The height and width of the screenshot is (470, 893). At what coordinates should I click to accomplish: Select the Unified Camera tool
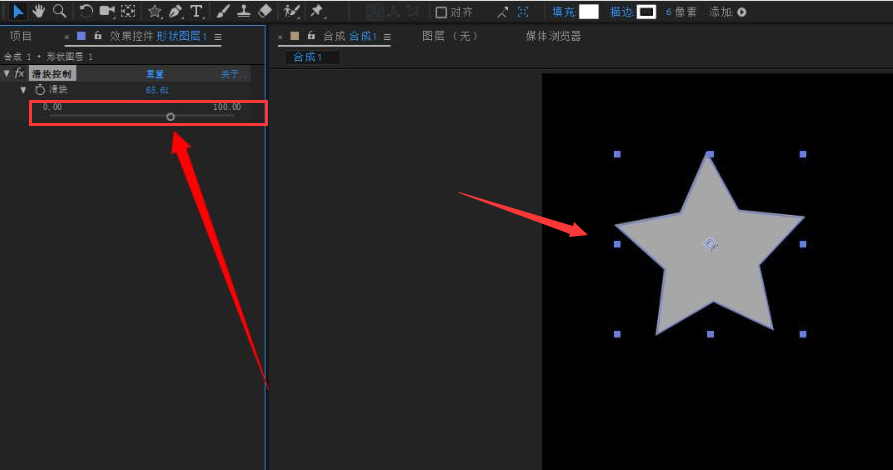[107, 11]
